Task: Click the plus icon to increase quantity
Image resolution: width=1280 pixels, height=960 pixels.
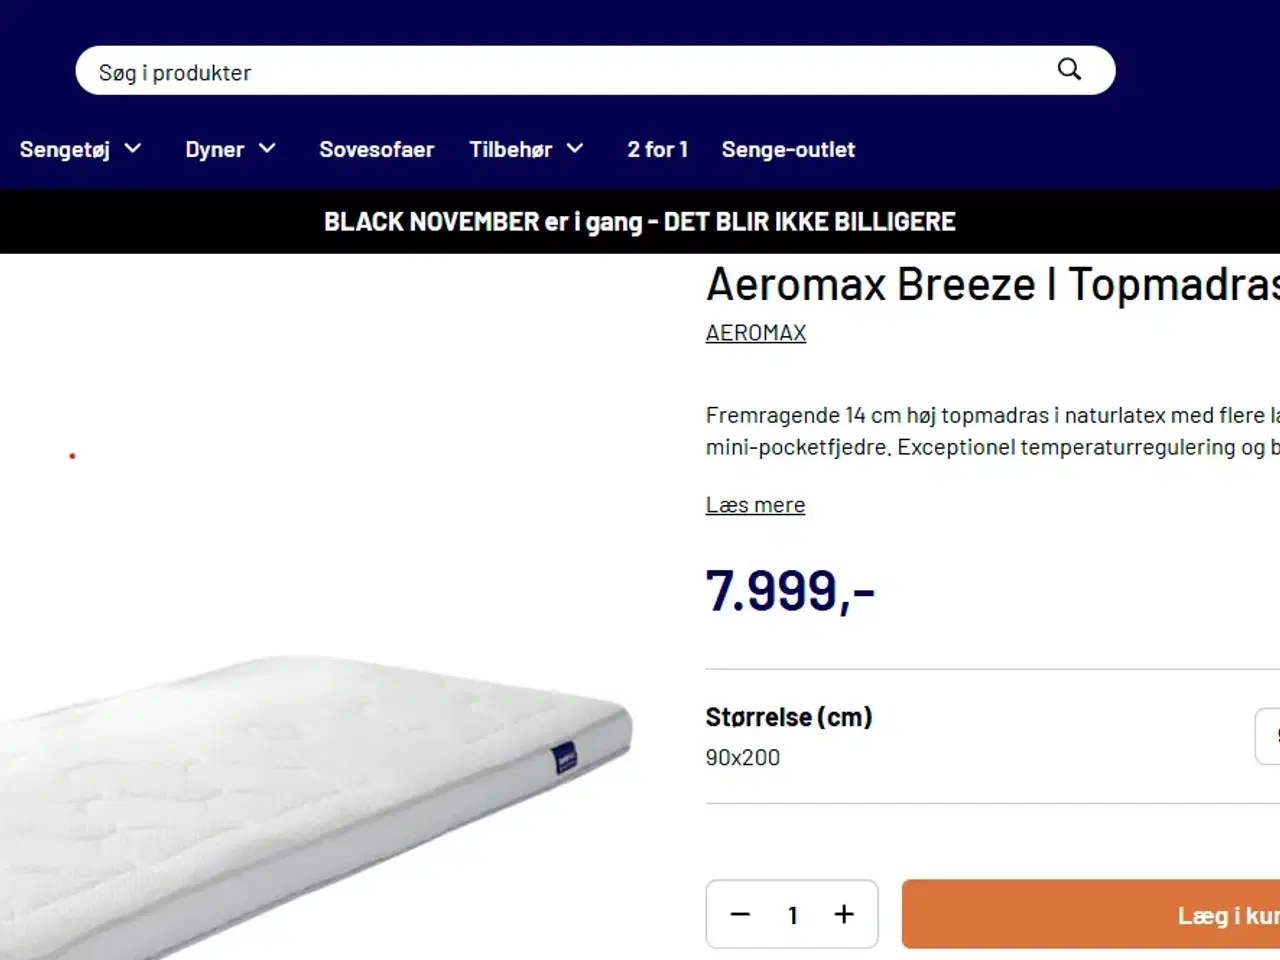Action: click(x=844, y=914)
